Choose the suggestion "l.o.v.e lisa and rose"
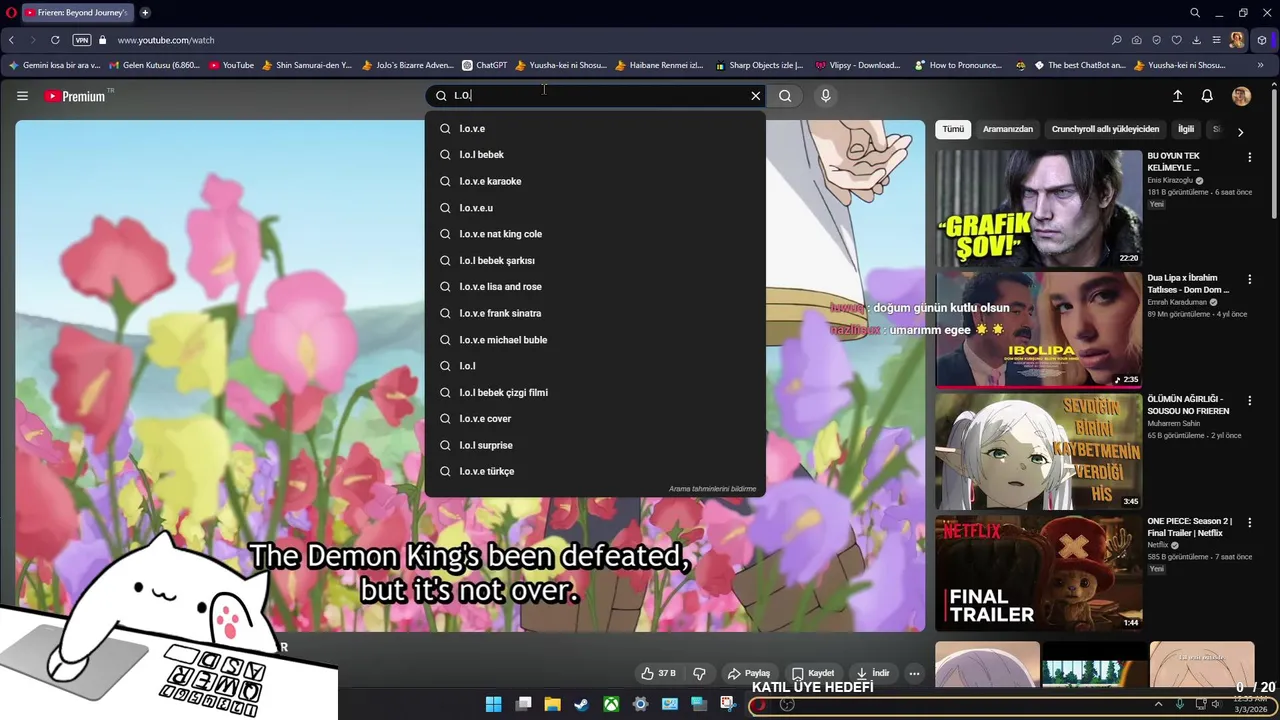 click(x=595, y=287)
